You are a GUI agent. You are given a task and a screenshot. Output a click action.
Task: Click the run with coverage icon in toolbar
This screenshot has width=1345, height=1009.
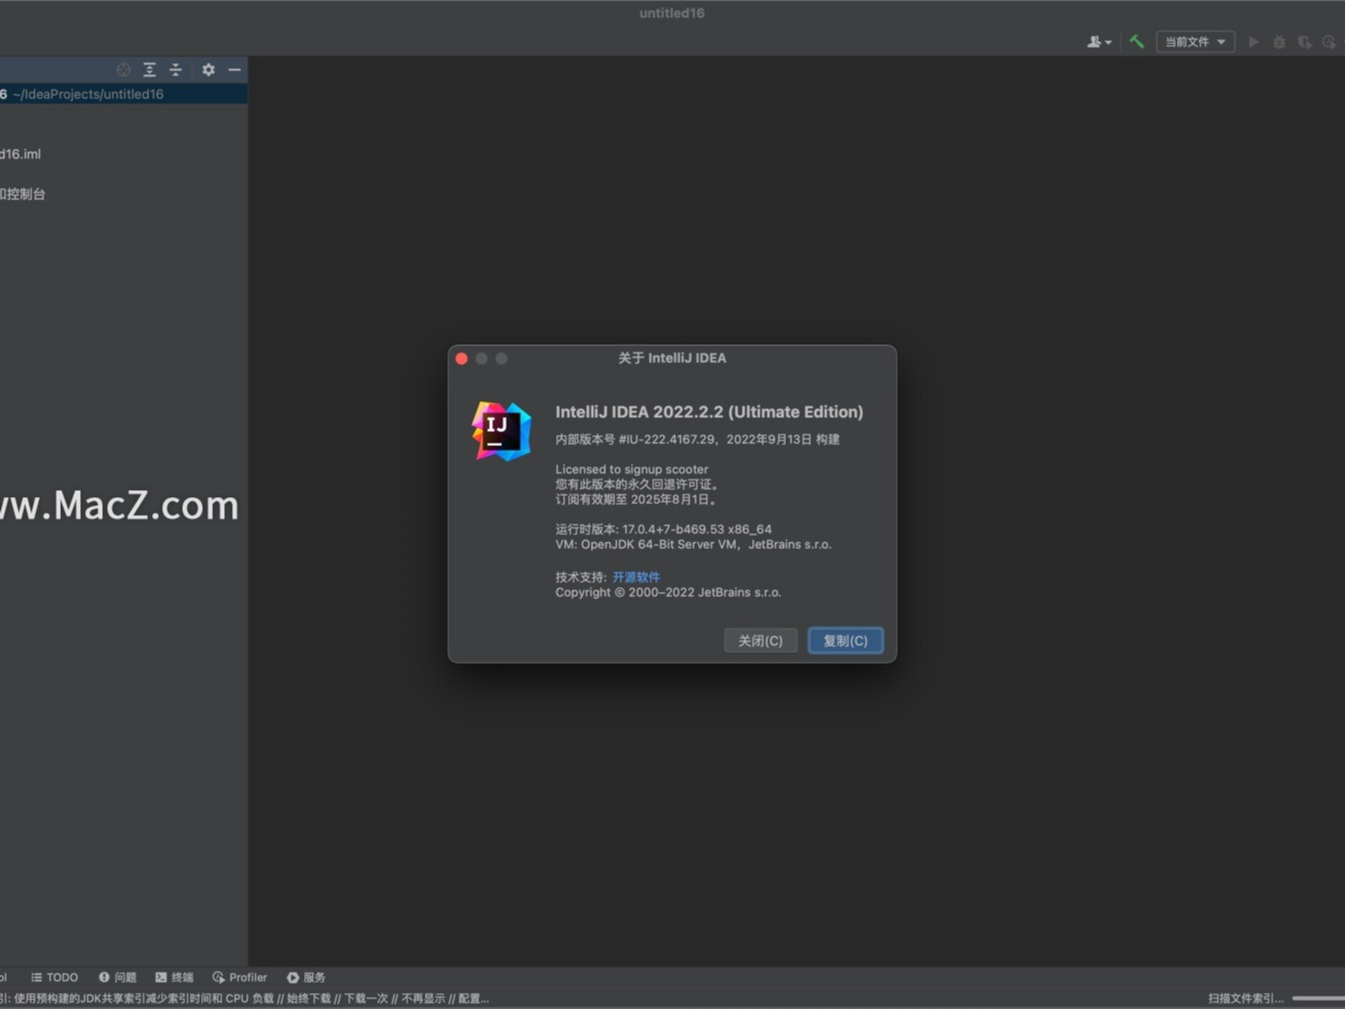point(1304,41)
